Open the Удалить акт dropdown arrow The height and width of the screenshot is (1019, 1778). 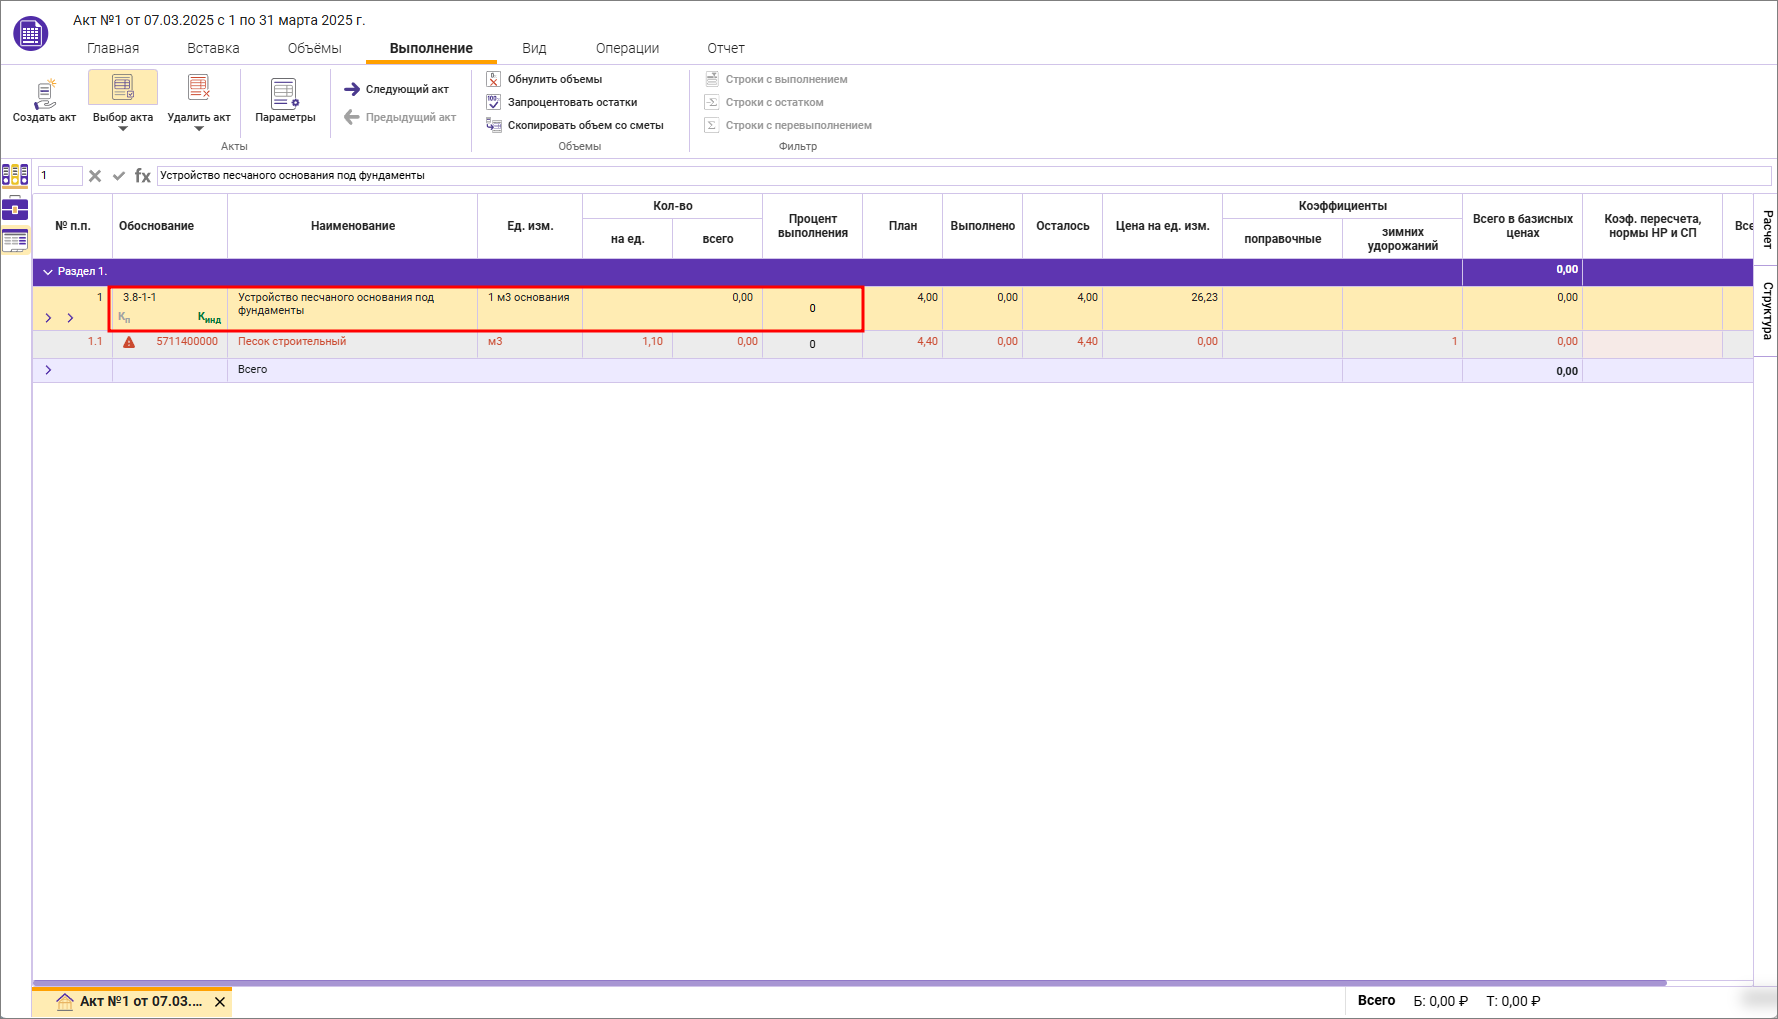pos(199,129)
